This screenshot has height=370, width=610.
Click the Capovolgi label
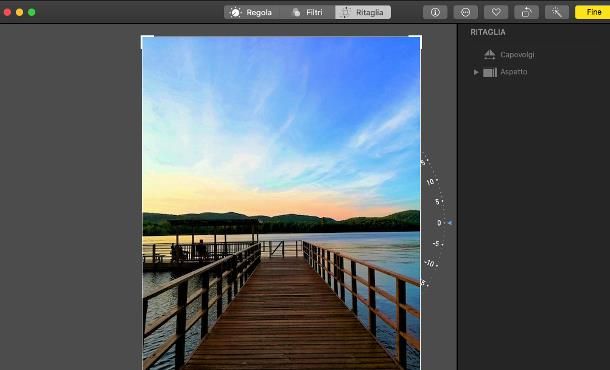tap(517, 54)
